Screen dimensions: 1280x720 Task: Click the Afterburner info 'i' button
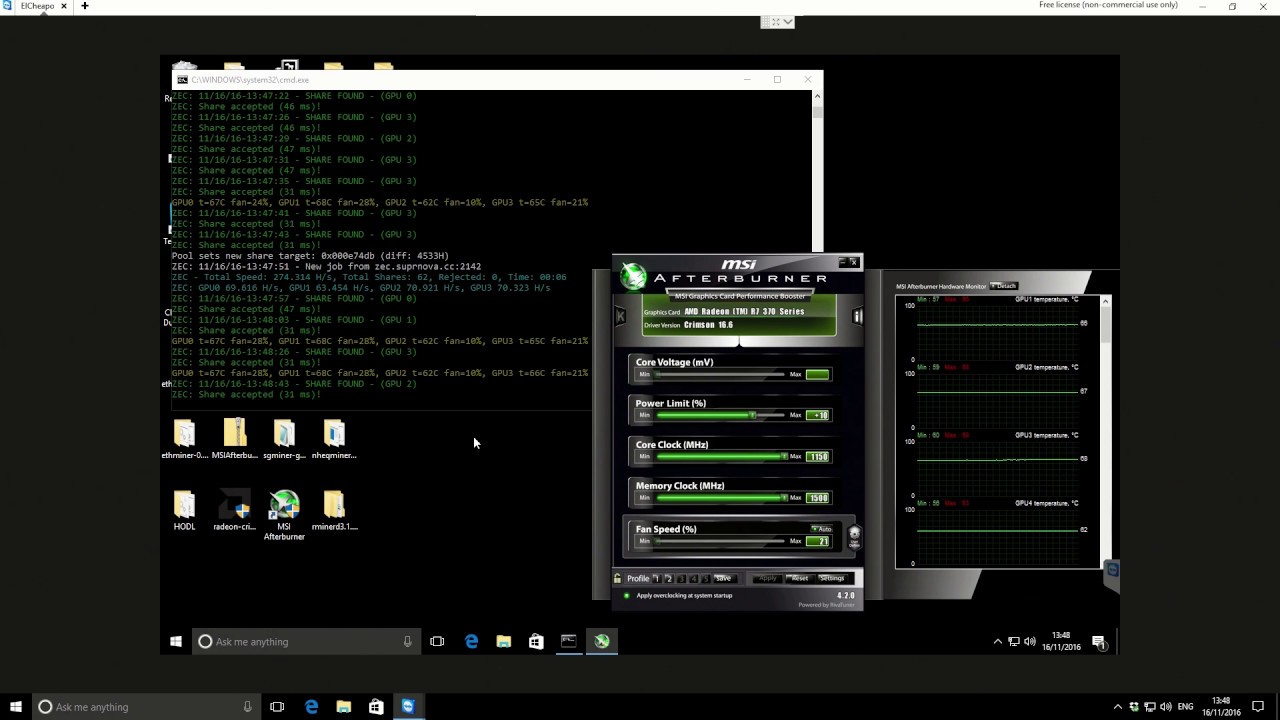[857, 316]
